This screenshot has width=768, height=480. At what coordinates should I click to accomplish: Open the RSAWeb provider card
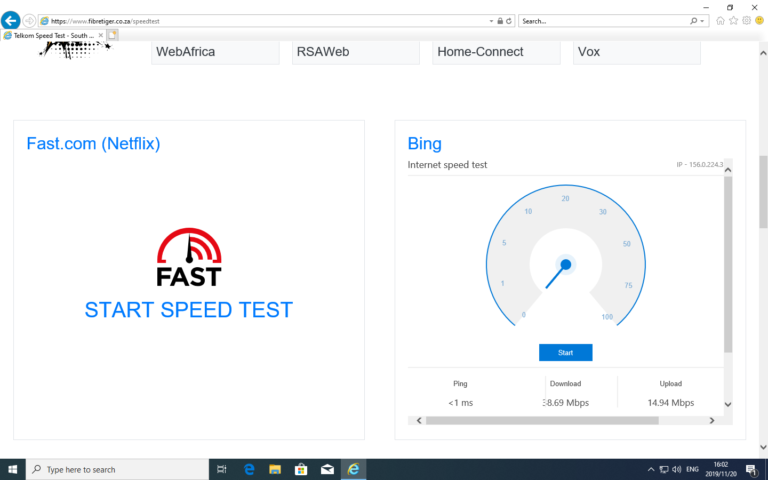pos(356,52)
